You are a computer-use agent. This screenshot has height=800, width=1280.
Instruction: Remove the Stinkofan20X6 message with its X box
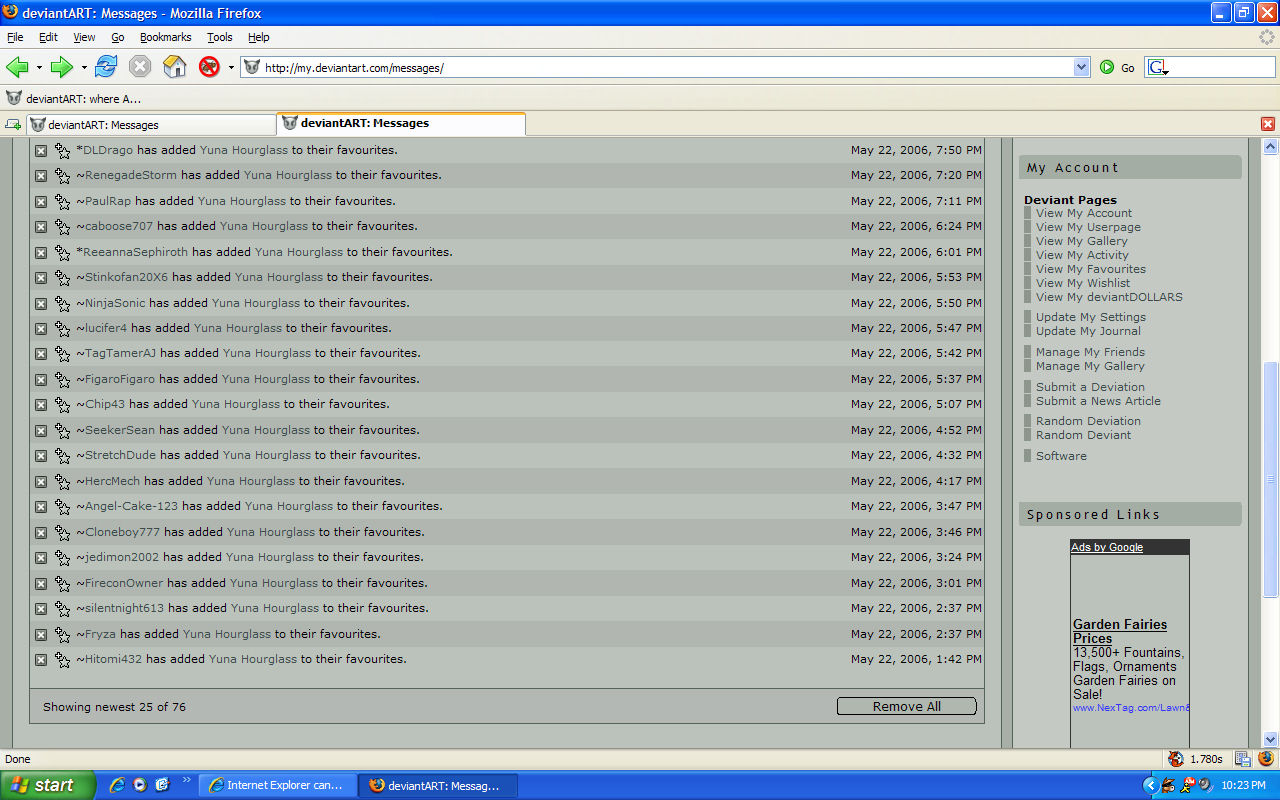41,278
